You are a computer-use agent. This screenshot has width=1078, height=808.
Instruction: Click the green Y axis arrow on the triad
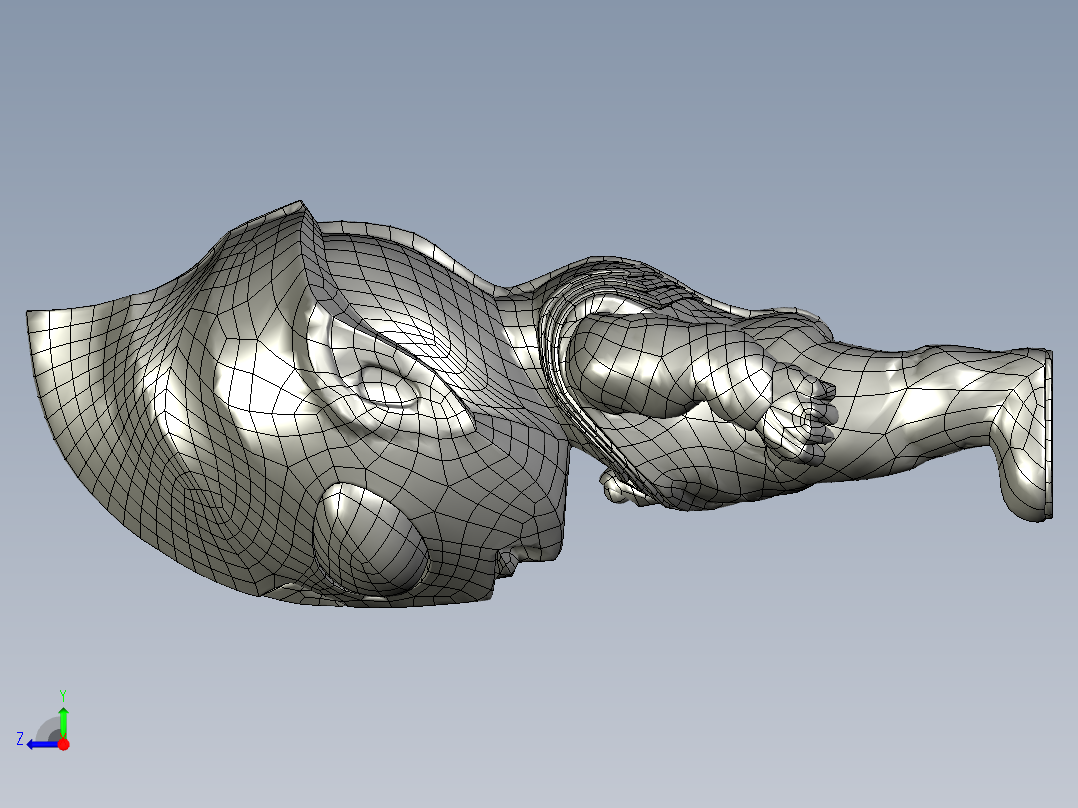point(63,721)
